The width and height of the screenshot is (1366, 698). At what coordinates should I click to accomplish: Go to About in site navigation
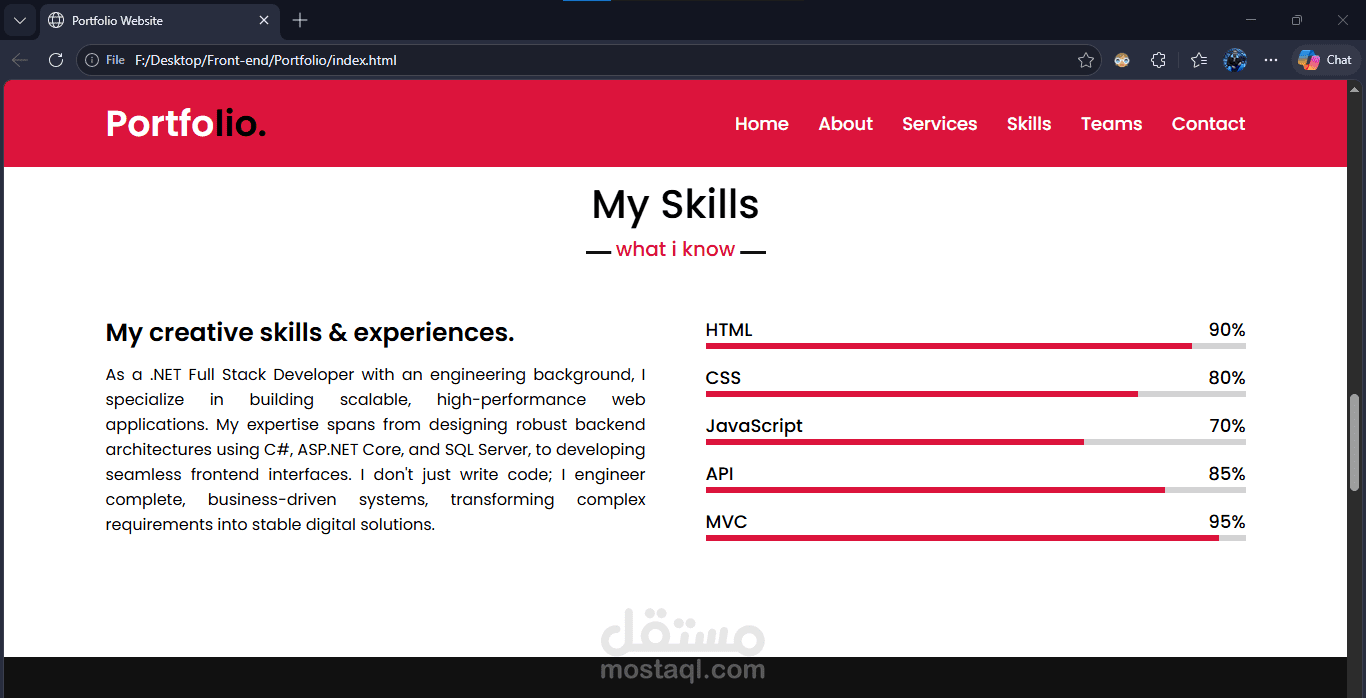tap(846, 124)
